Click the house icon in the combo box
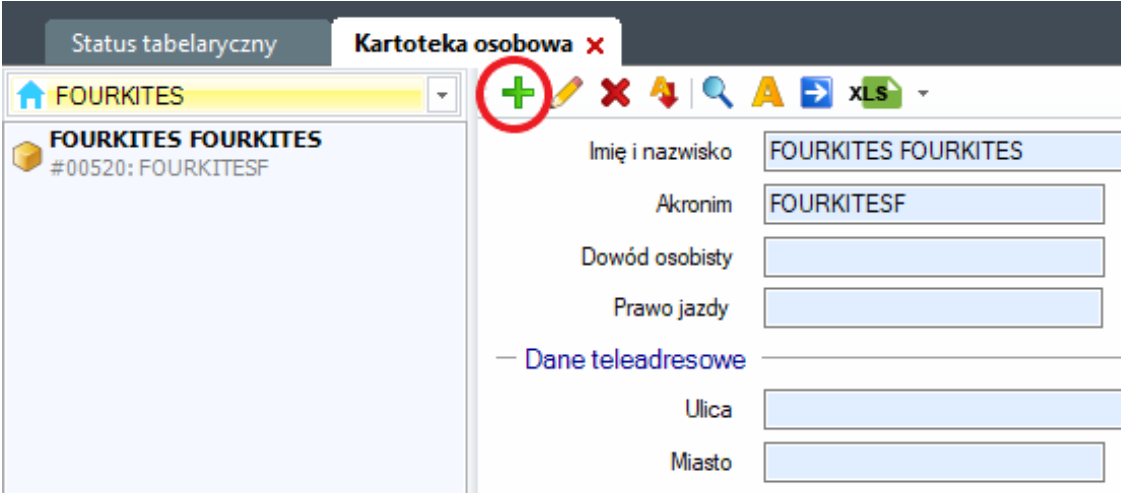 (x=31, y=96)
